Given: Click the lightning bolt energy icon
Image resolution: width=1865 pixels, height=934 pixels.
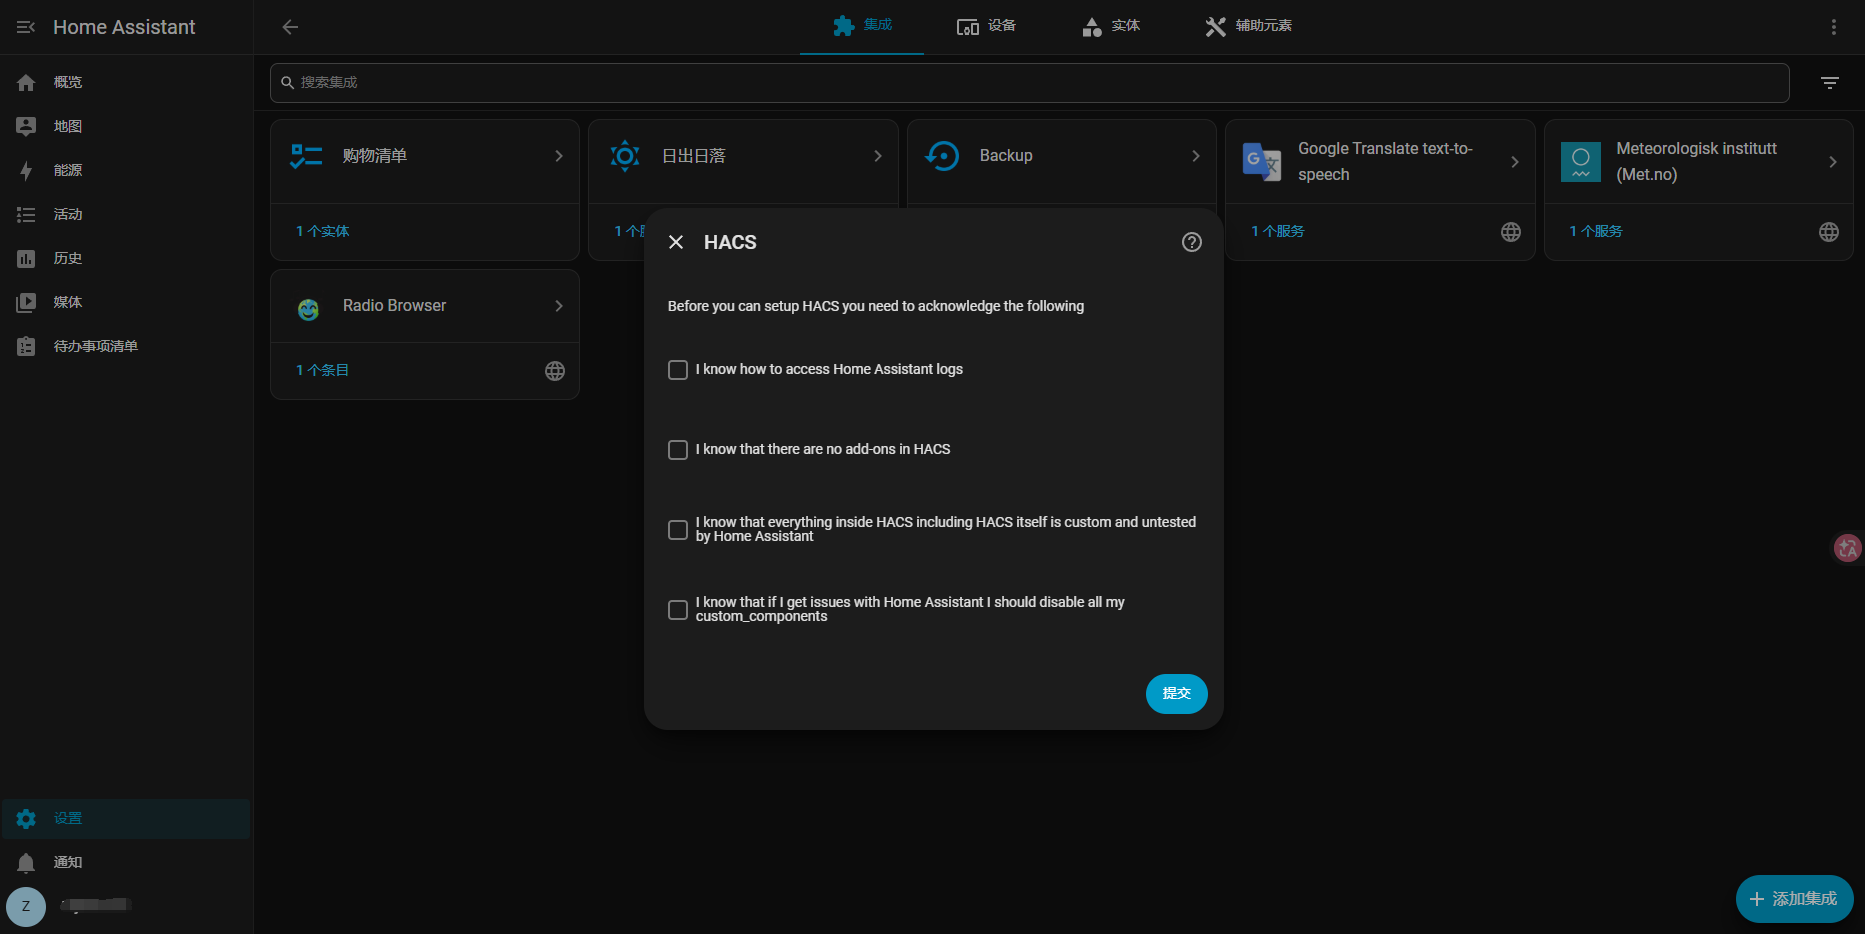Looking at the screenshot, I should coord(26,170).
